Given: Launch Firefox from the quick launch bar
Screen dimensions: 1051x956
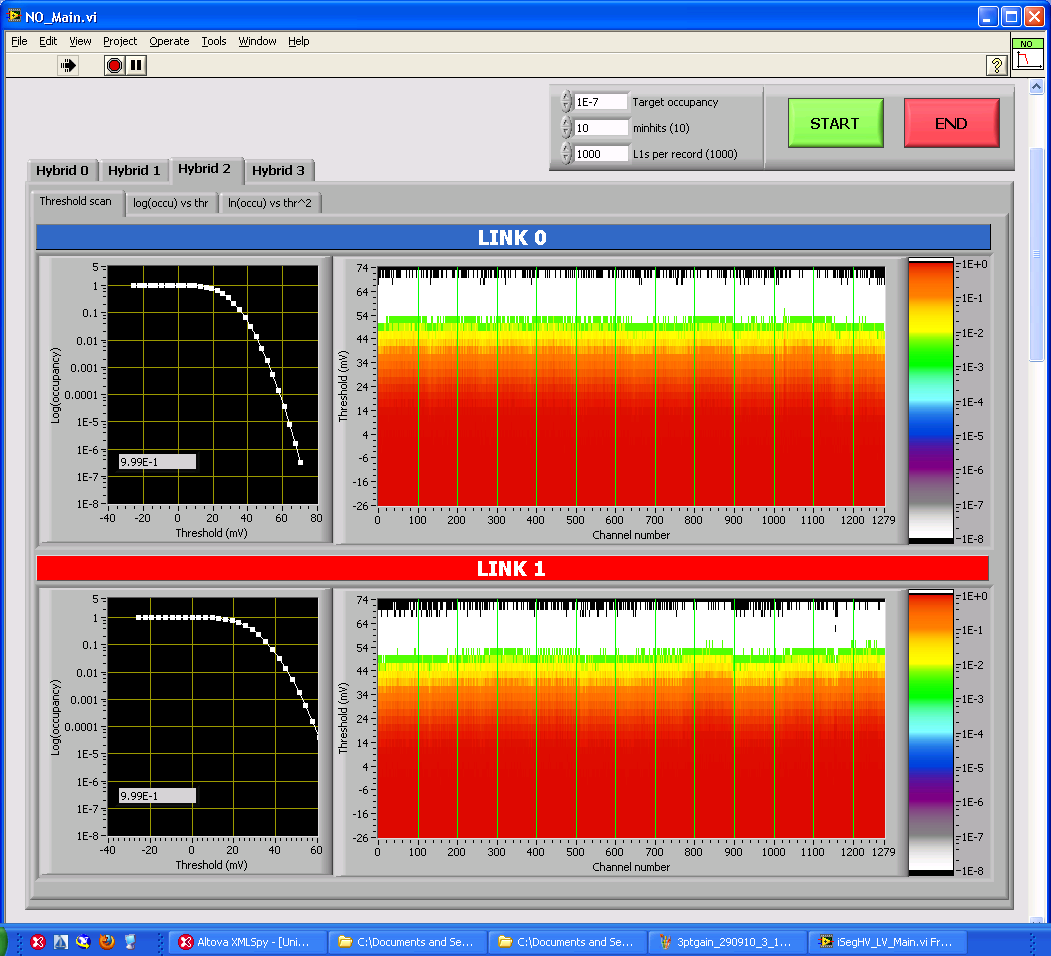Looking at the screenshot, I should (107, 941).
